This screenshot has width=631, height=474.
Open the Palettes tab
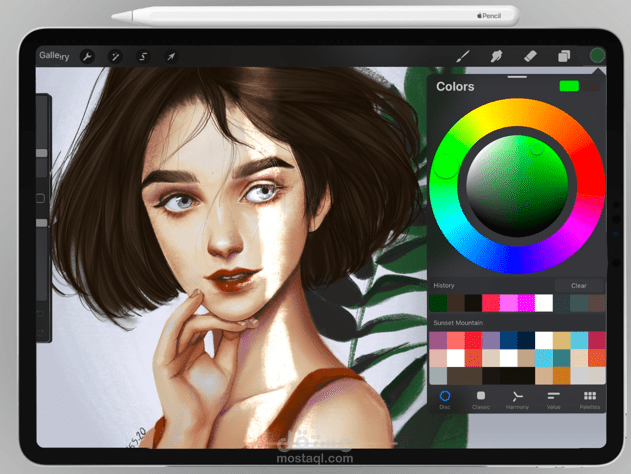tap(590, 400)
